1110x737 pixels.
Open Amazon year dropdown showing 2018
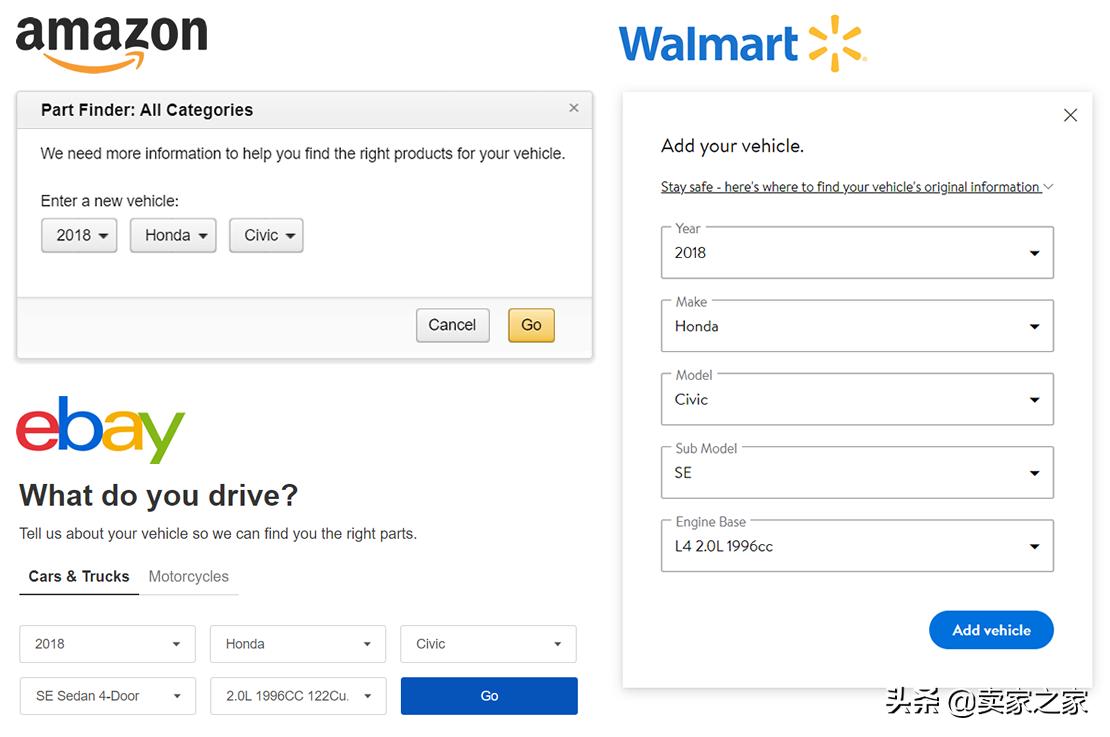(x=79, y=235)
